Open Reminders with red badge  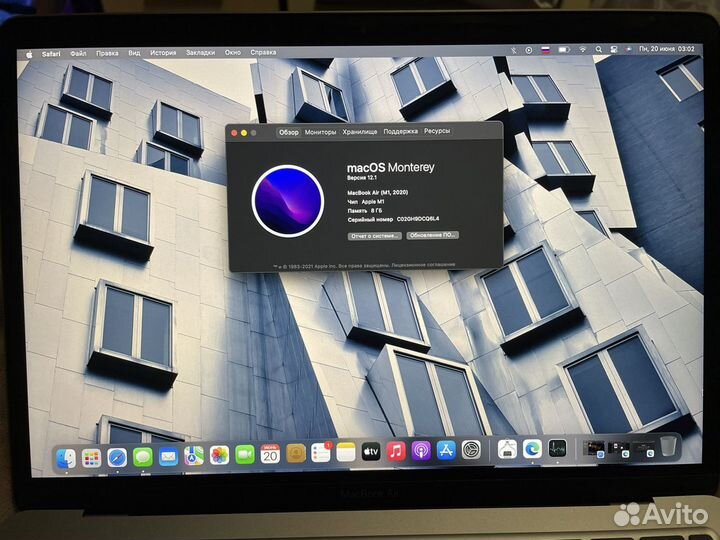coord(321,452)
